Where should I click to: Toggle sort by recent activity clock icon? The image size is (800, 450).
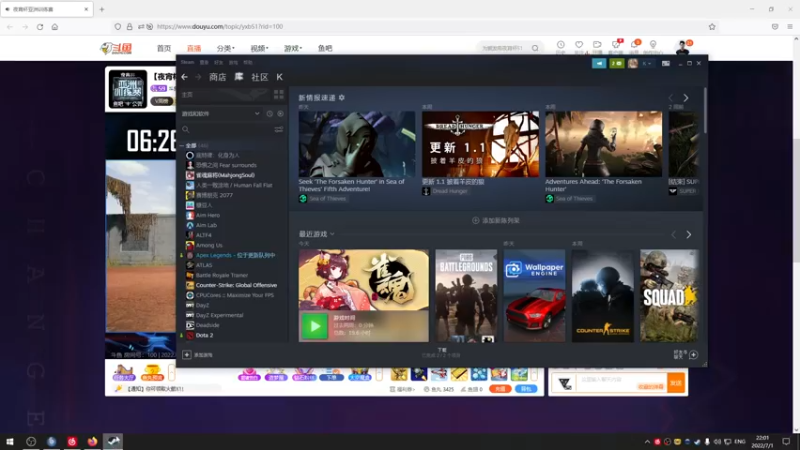point(269,114)
